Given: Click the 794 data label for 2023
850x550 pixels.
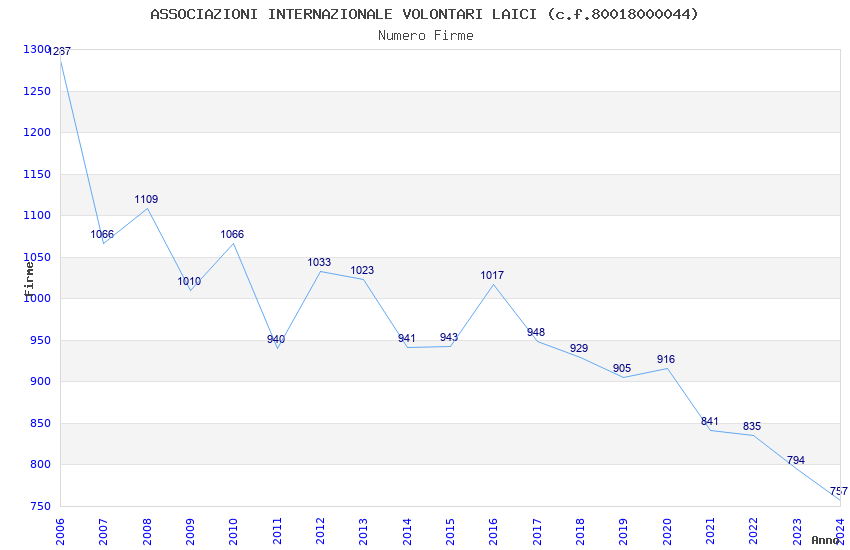Looking at the screenshot, I should point(796,460).
